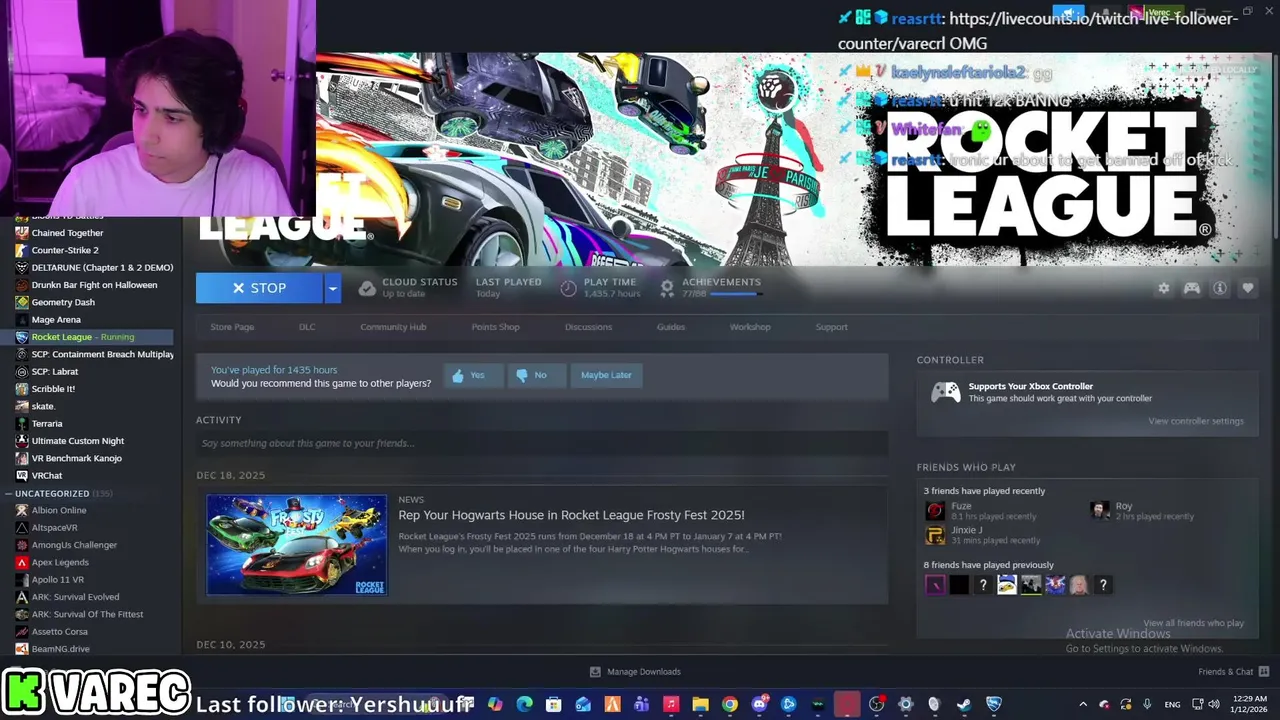The width and height of the screenshot is (1280, 720).
Task: Click the Play Time clock icon
Action: pyautogui.click(x=568, y=288)
